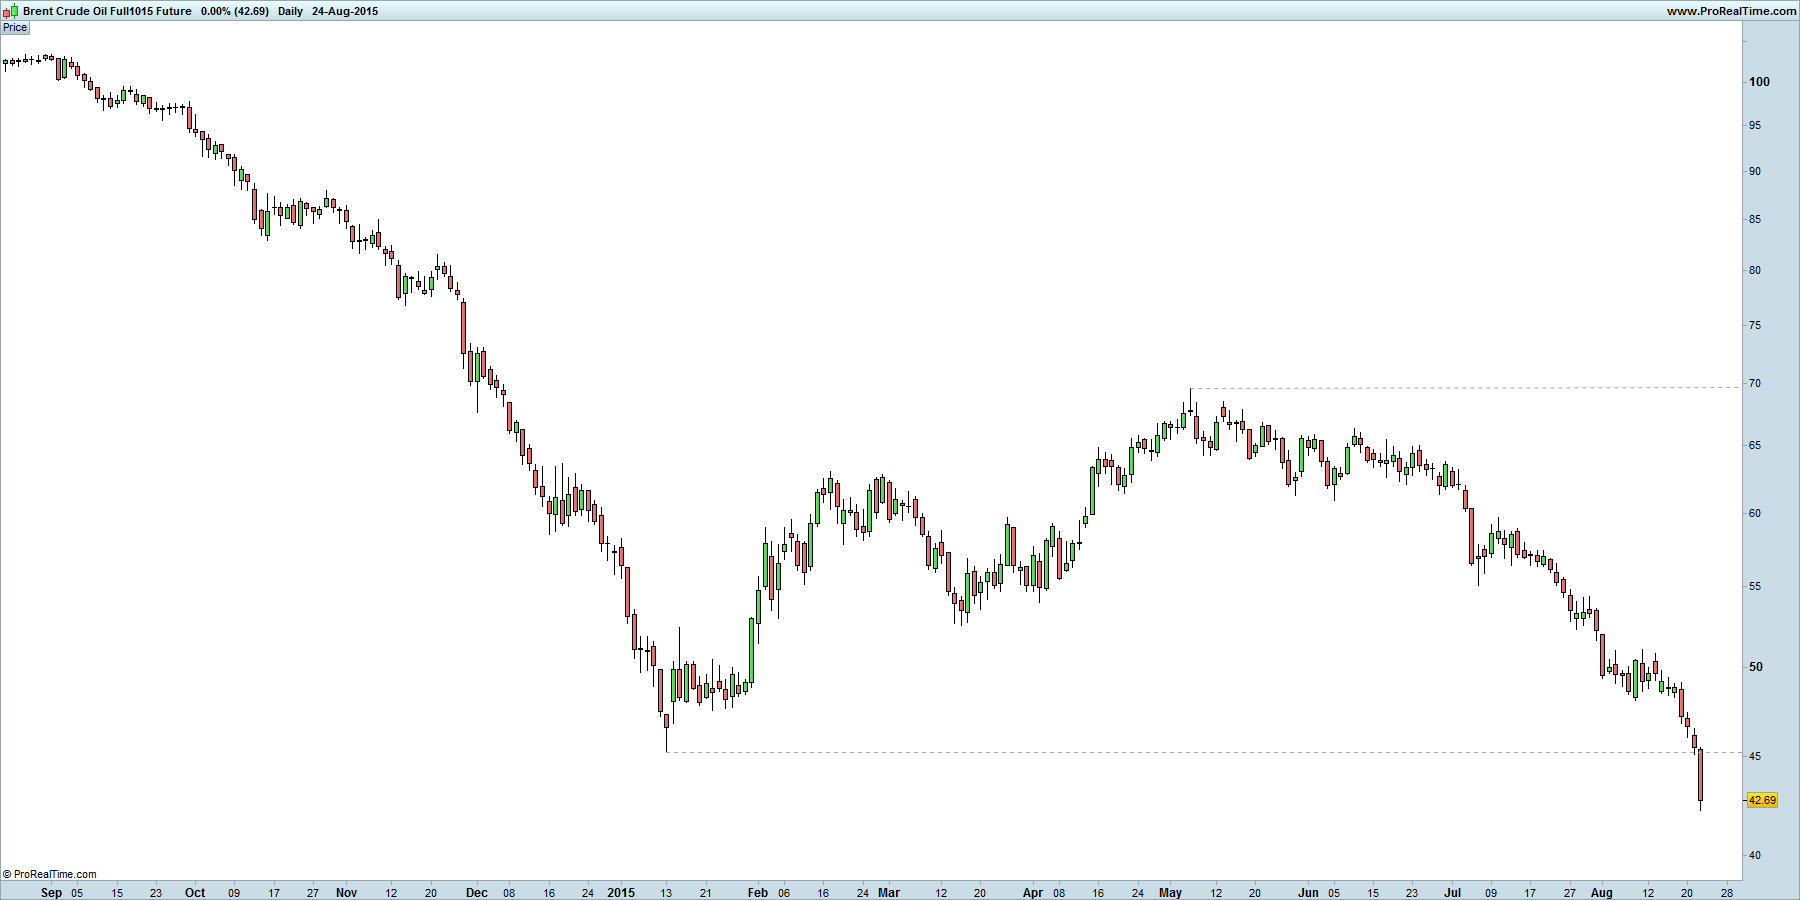Pick the 40 price axis label
Image resolution: width=1800 pixels, height=900 pixels.
tap(1755, 856)
